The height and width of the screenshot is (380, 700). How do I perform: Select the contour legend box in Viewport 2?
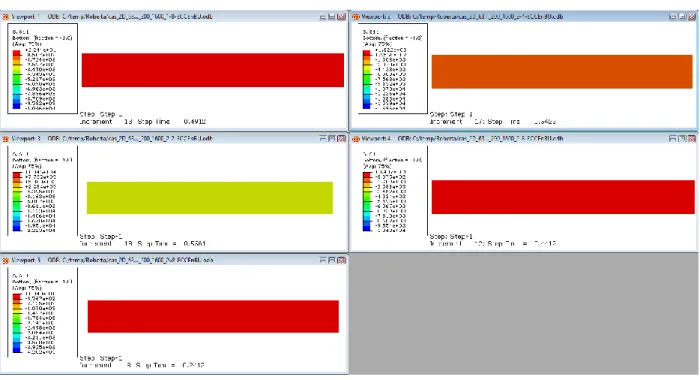[x=392, y=68]
